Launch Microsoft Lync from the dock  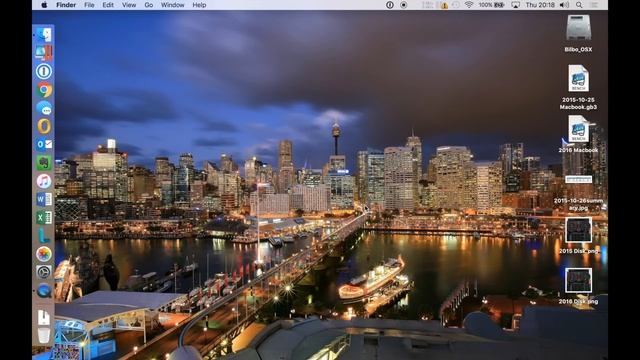click(44, 236)
